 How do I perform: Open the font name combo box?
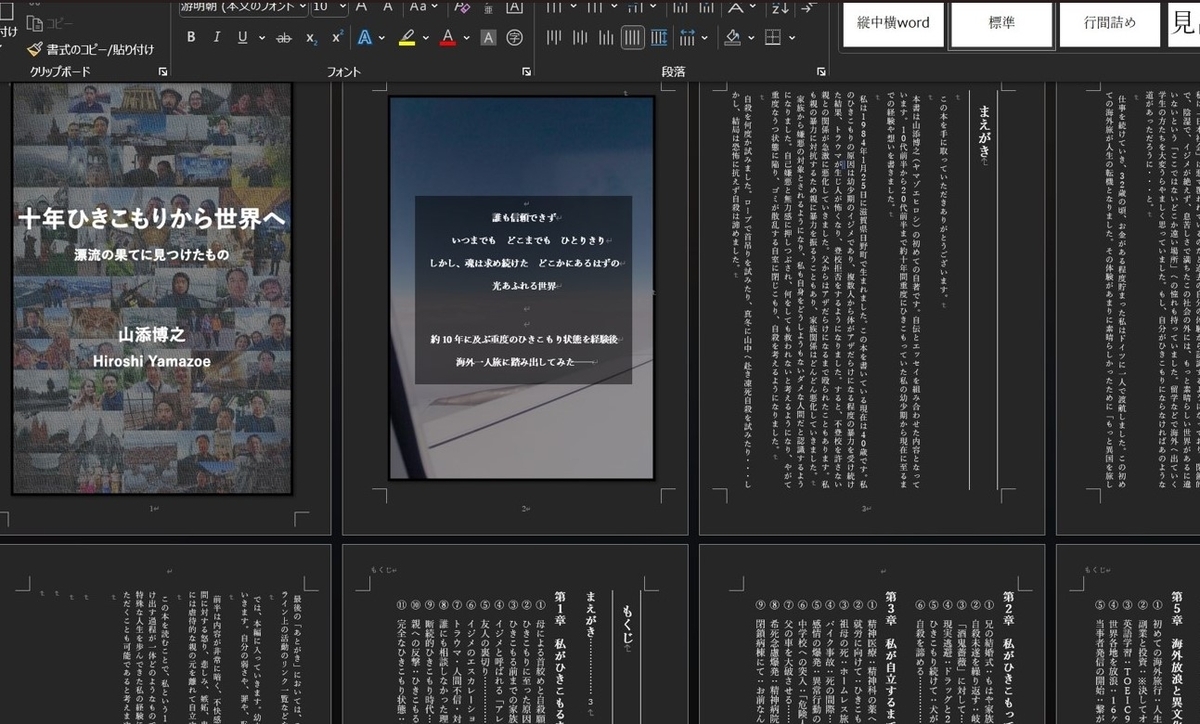pyautogui.click(x=242, y=7)
